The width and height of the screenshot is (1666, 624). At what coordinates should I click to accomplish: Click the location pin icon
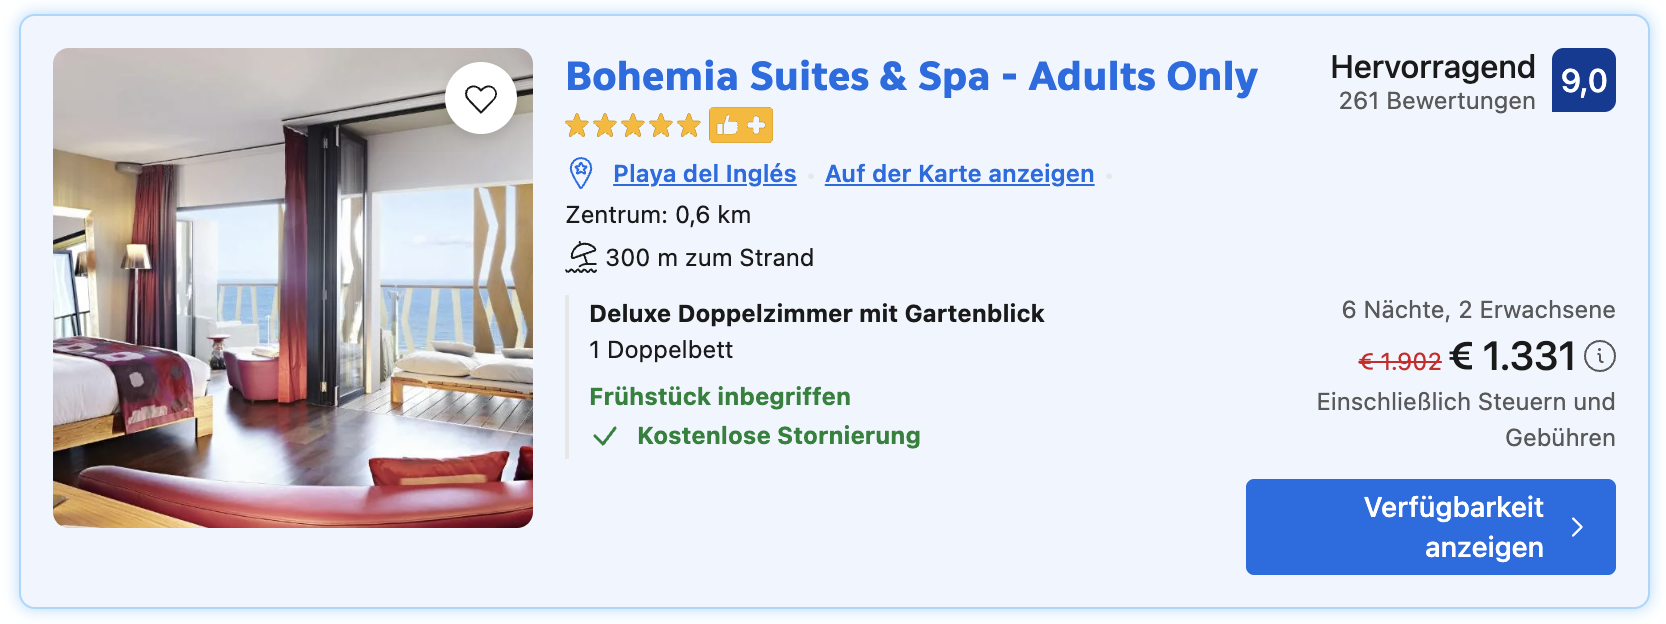[x=581, y=173]
